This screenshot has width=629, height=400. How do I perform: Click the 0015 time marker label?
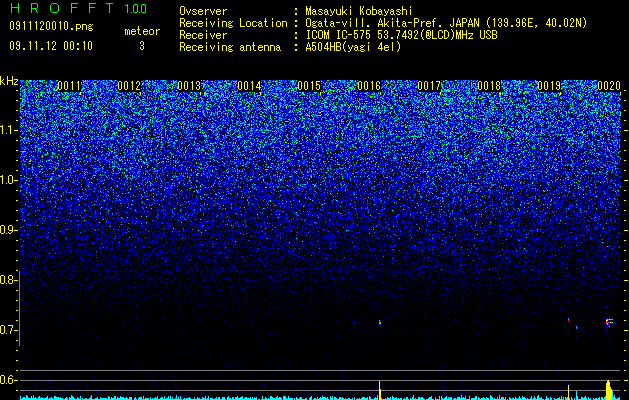point(309,86)
